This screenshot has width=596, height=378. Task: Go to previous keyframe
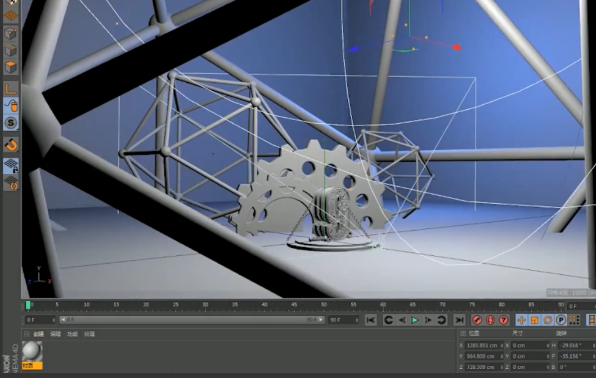[x=388, y=320]
